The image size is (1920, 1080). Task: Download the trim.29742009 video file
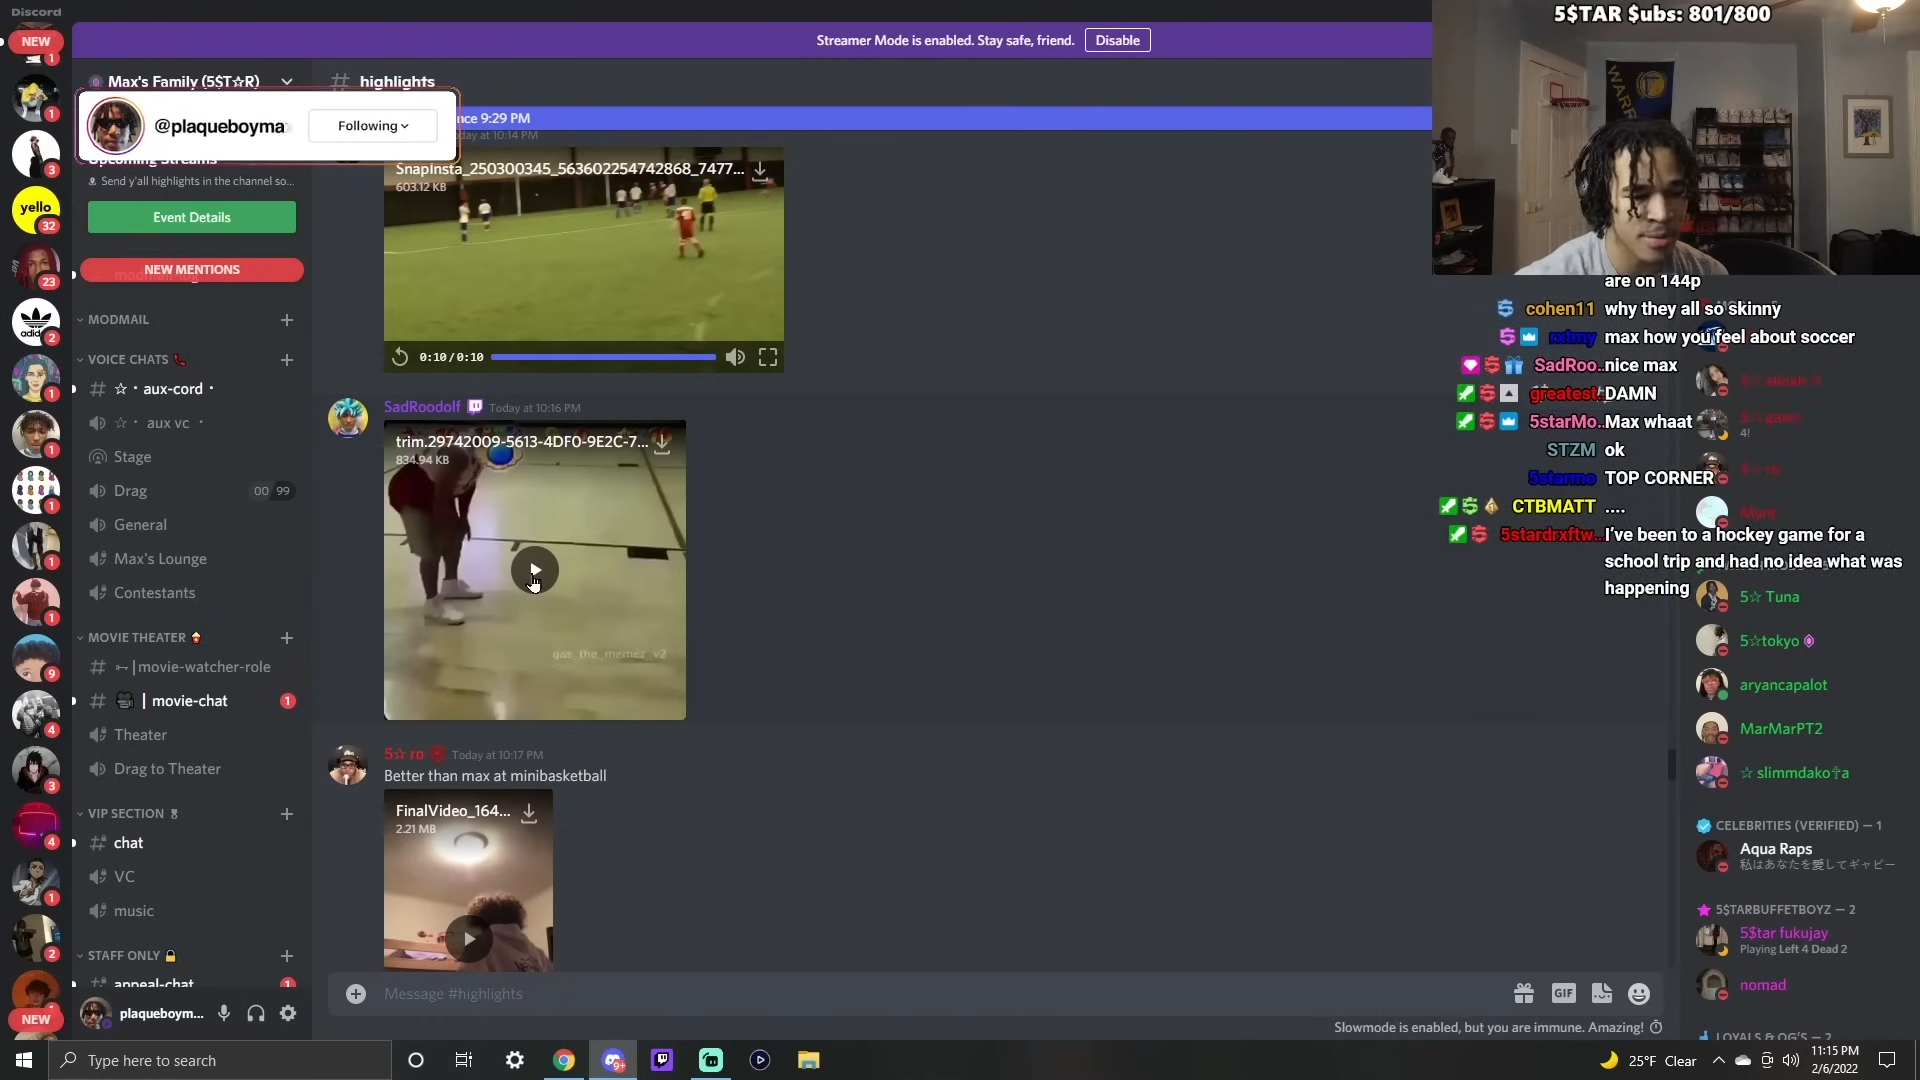coord(662,444)
